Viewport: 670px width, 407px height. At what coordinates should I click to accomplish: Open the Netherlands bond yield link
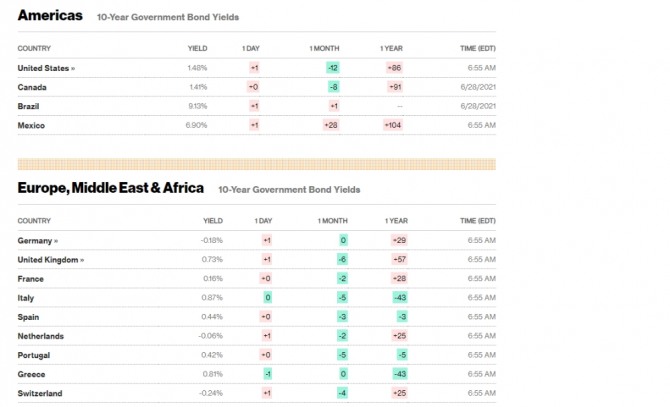[x=41, y=336]
